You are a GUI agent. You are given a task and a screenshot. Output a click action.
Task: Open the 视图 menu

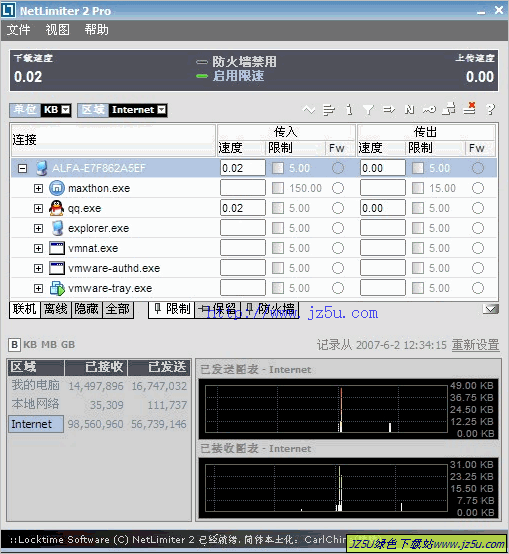click(57, 30)
